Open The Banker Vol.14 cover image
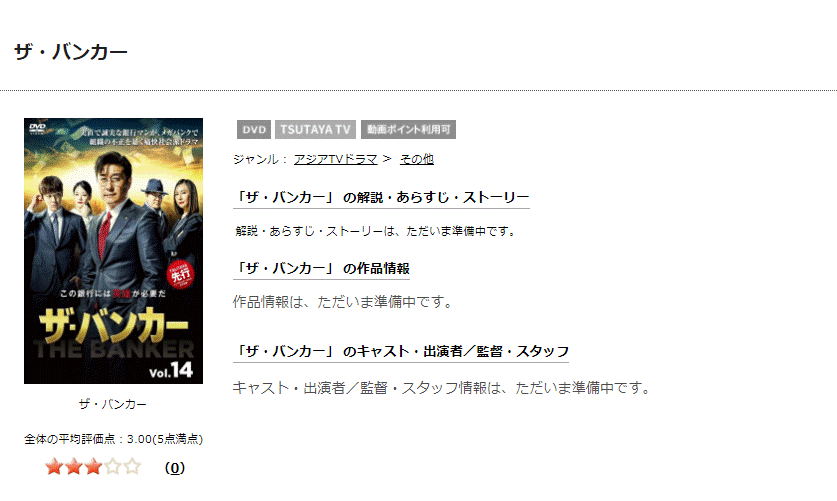The width and height of the screenshot is (837, 501). [x=113, y=251]
